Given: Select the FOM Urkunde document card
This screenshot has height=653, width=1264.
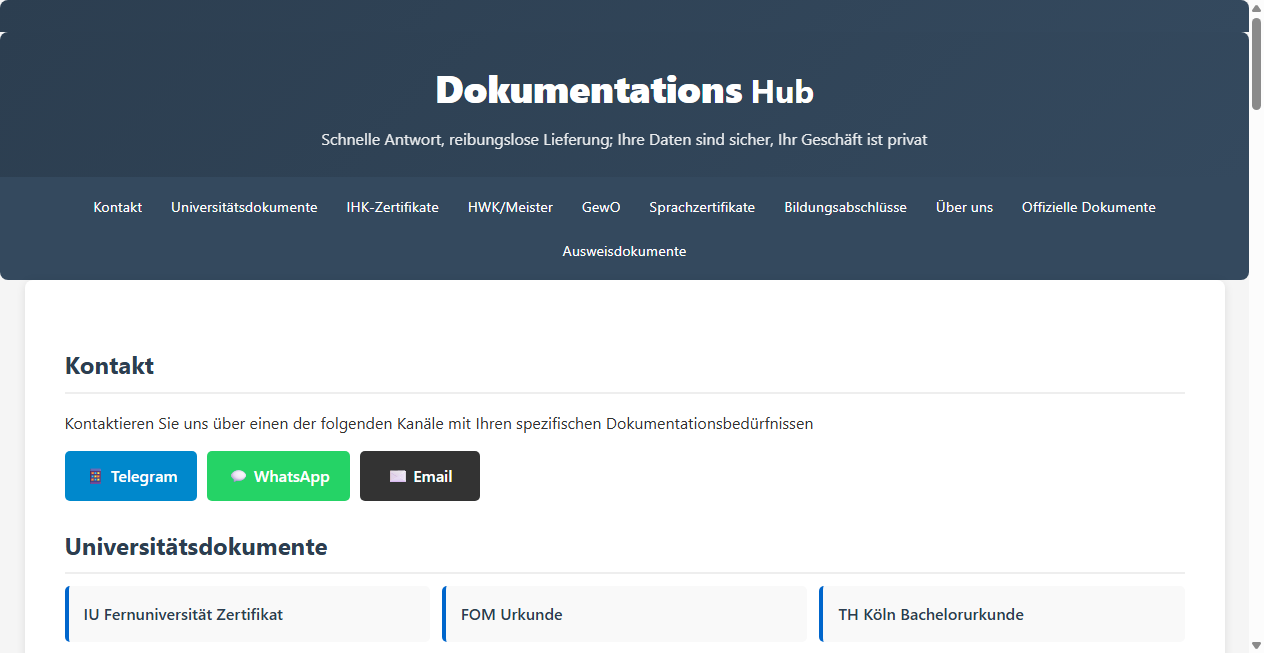Looking at the screenshot, I should tap(624, 614).
